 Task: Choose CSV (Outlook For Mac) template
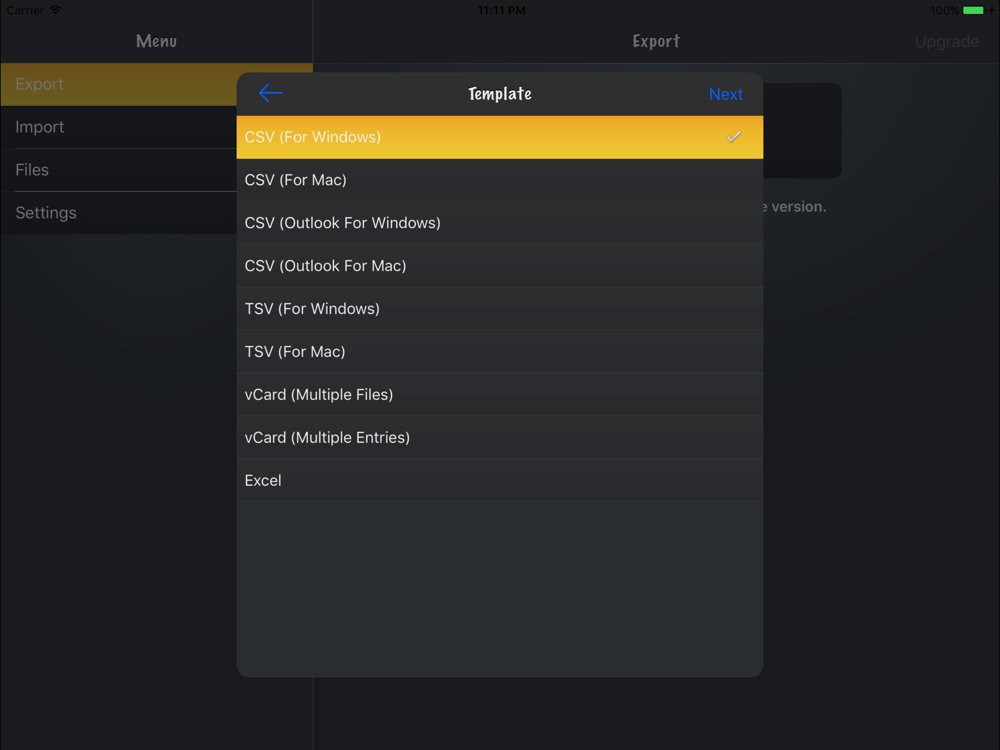499,266
